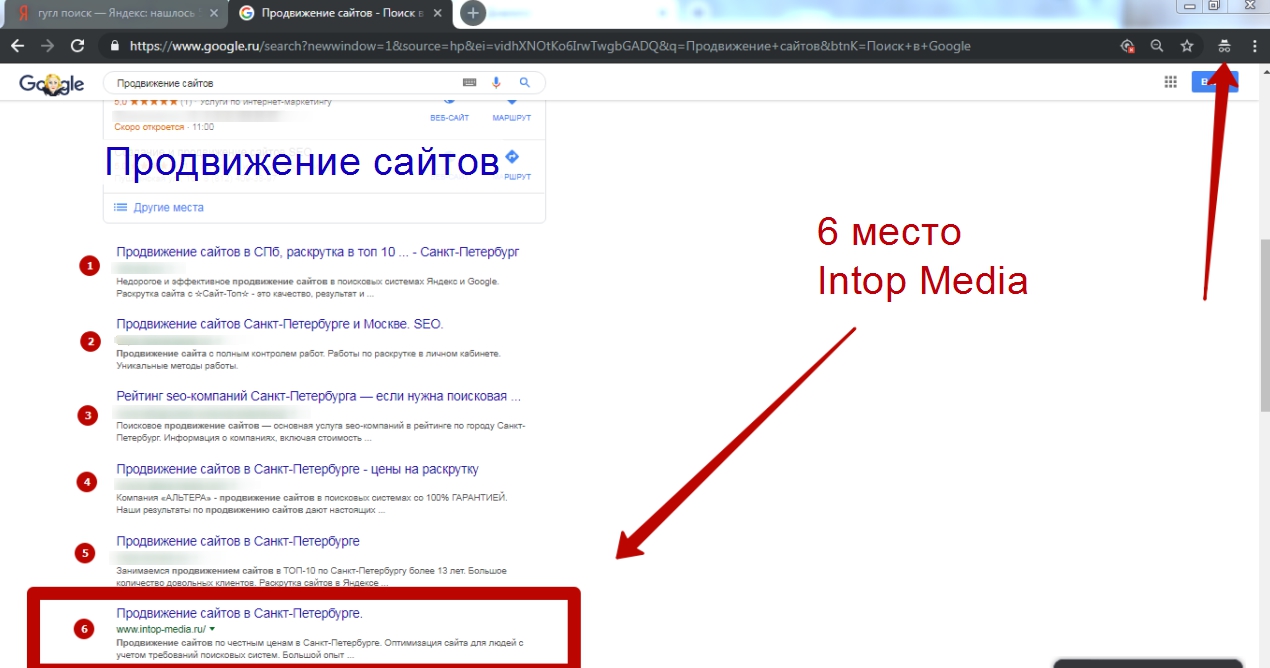Reload the current page

pos(77,46)
